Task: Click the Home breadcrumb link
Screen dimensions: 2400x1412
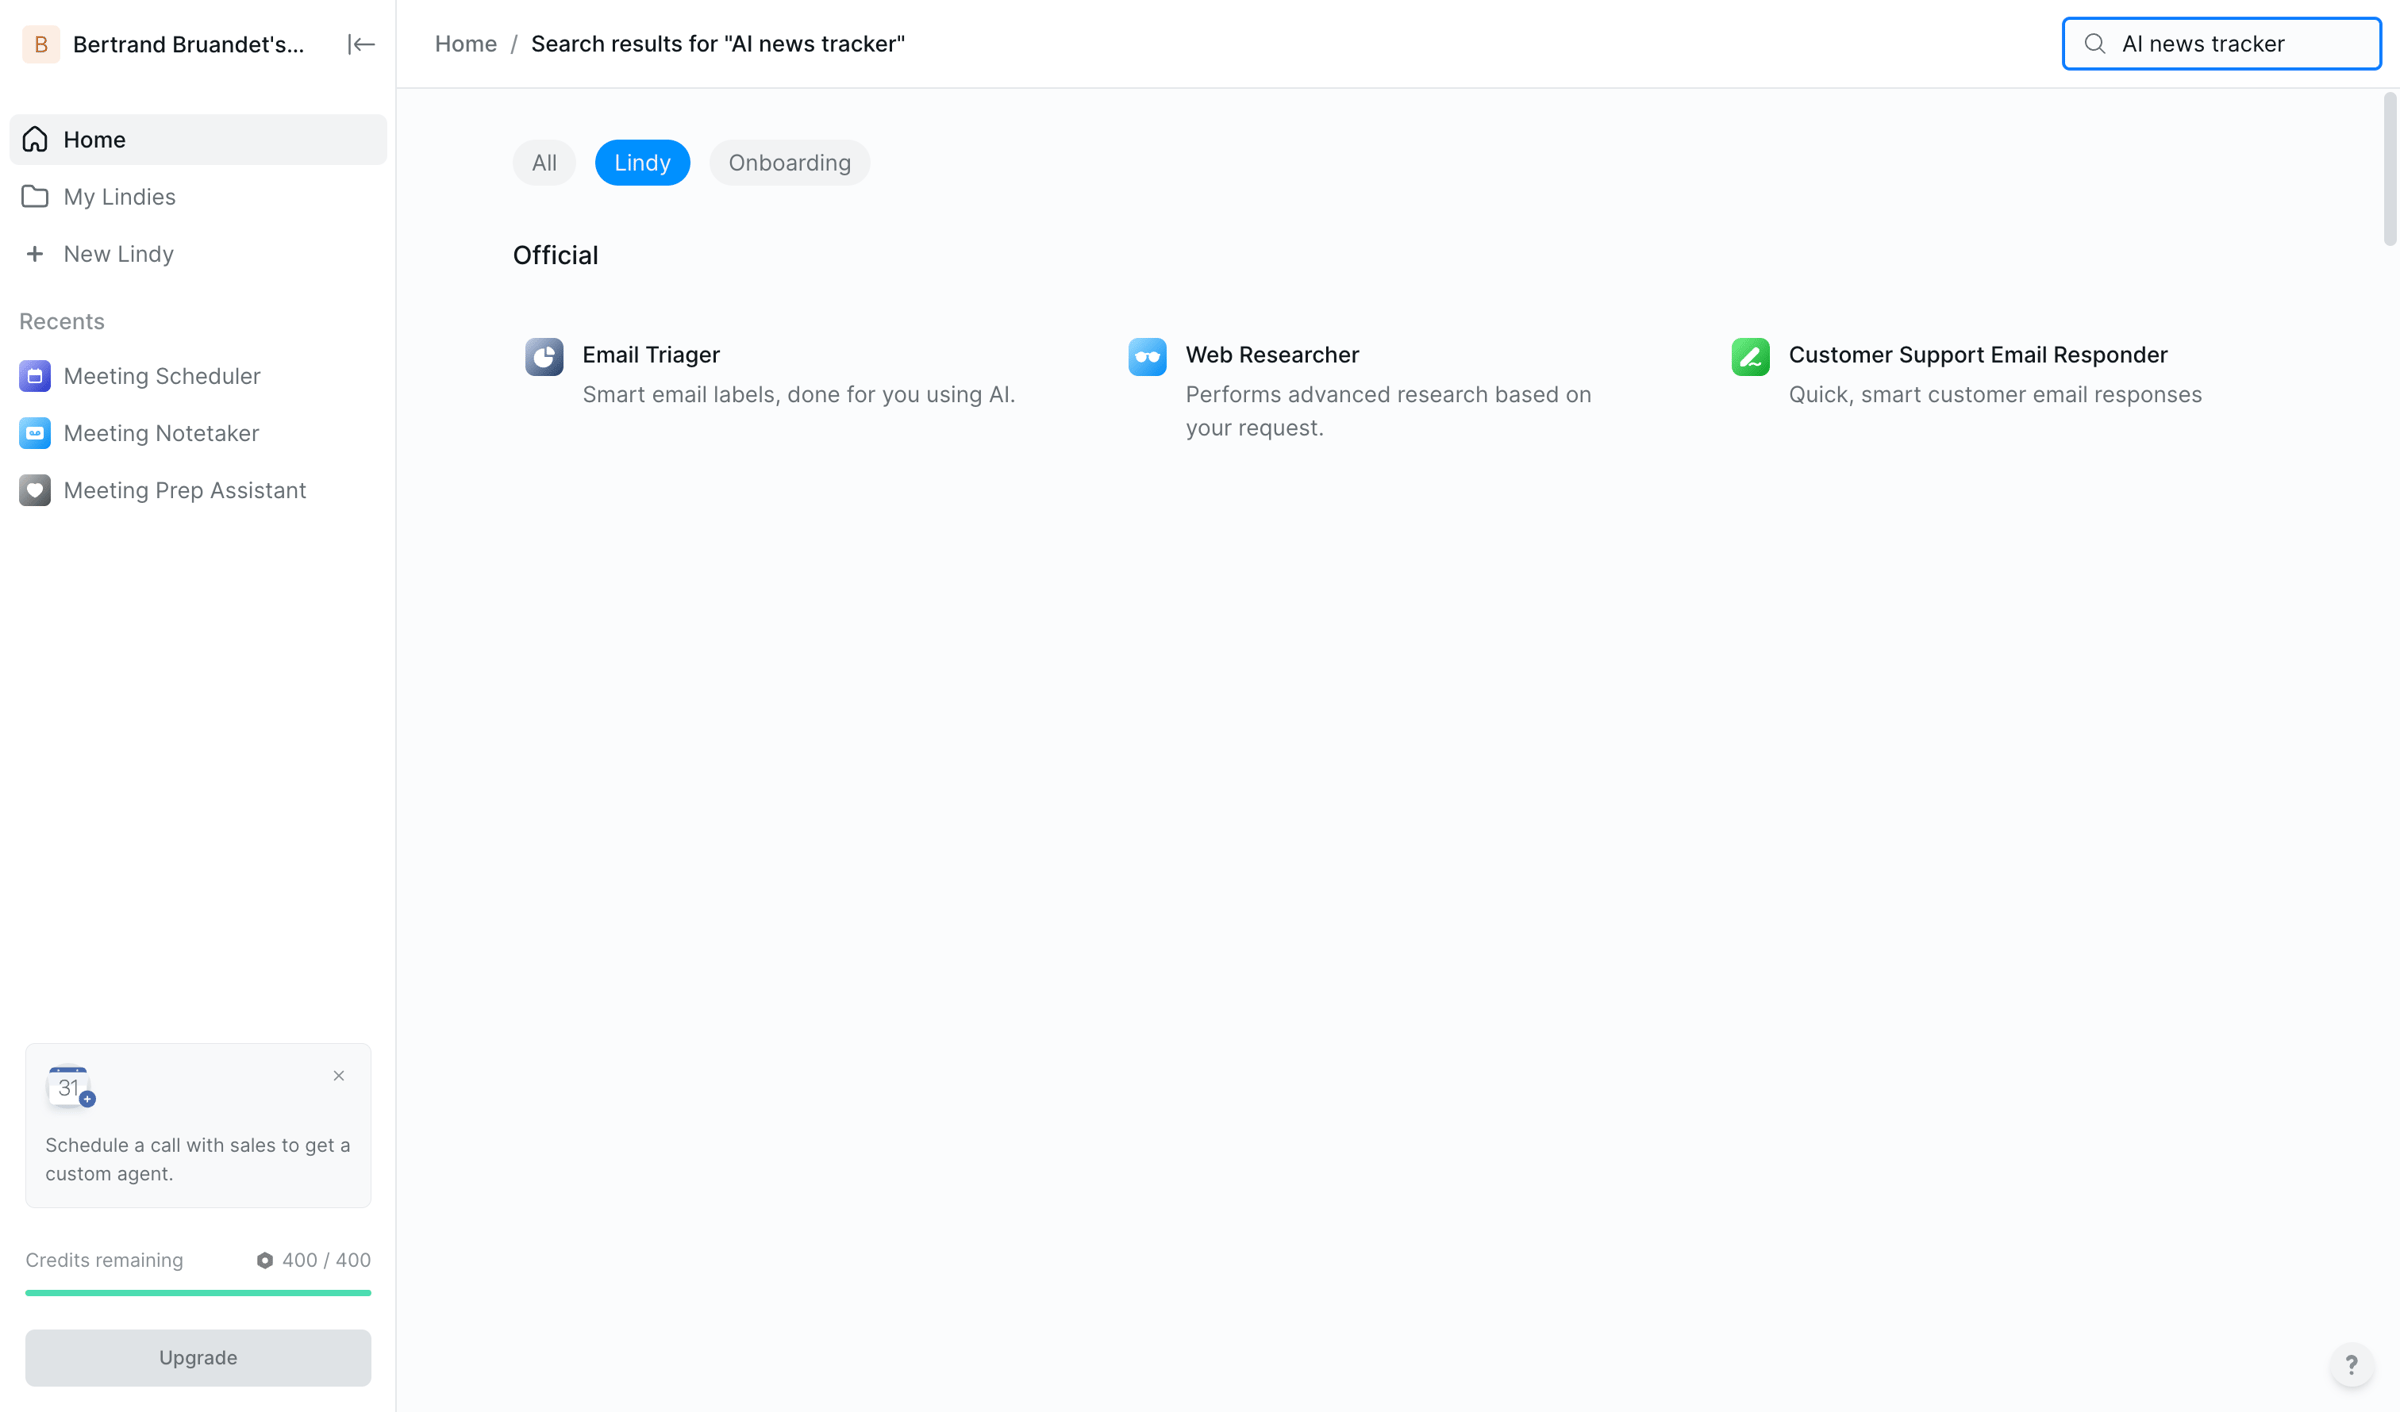Action: [x=466, y=44]
